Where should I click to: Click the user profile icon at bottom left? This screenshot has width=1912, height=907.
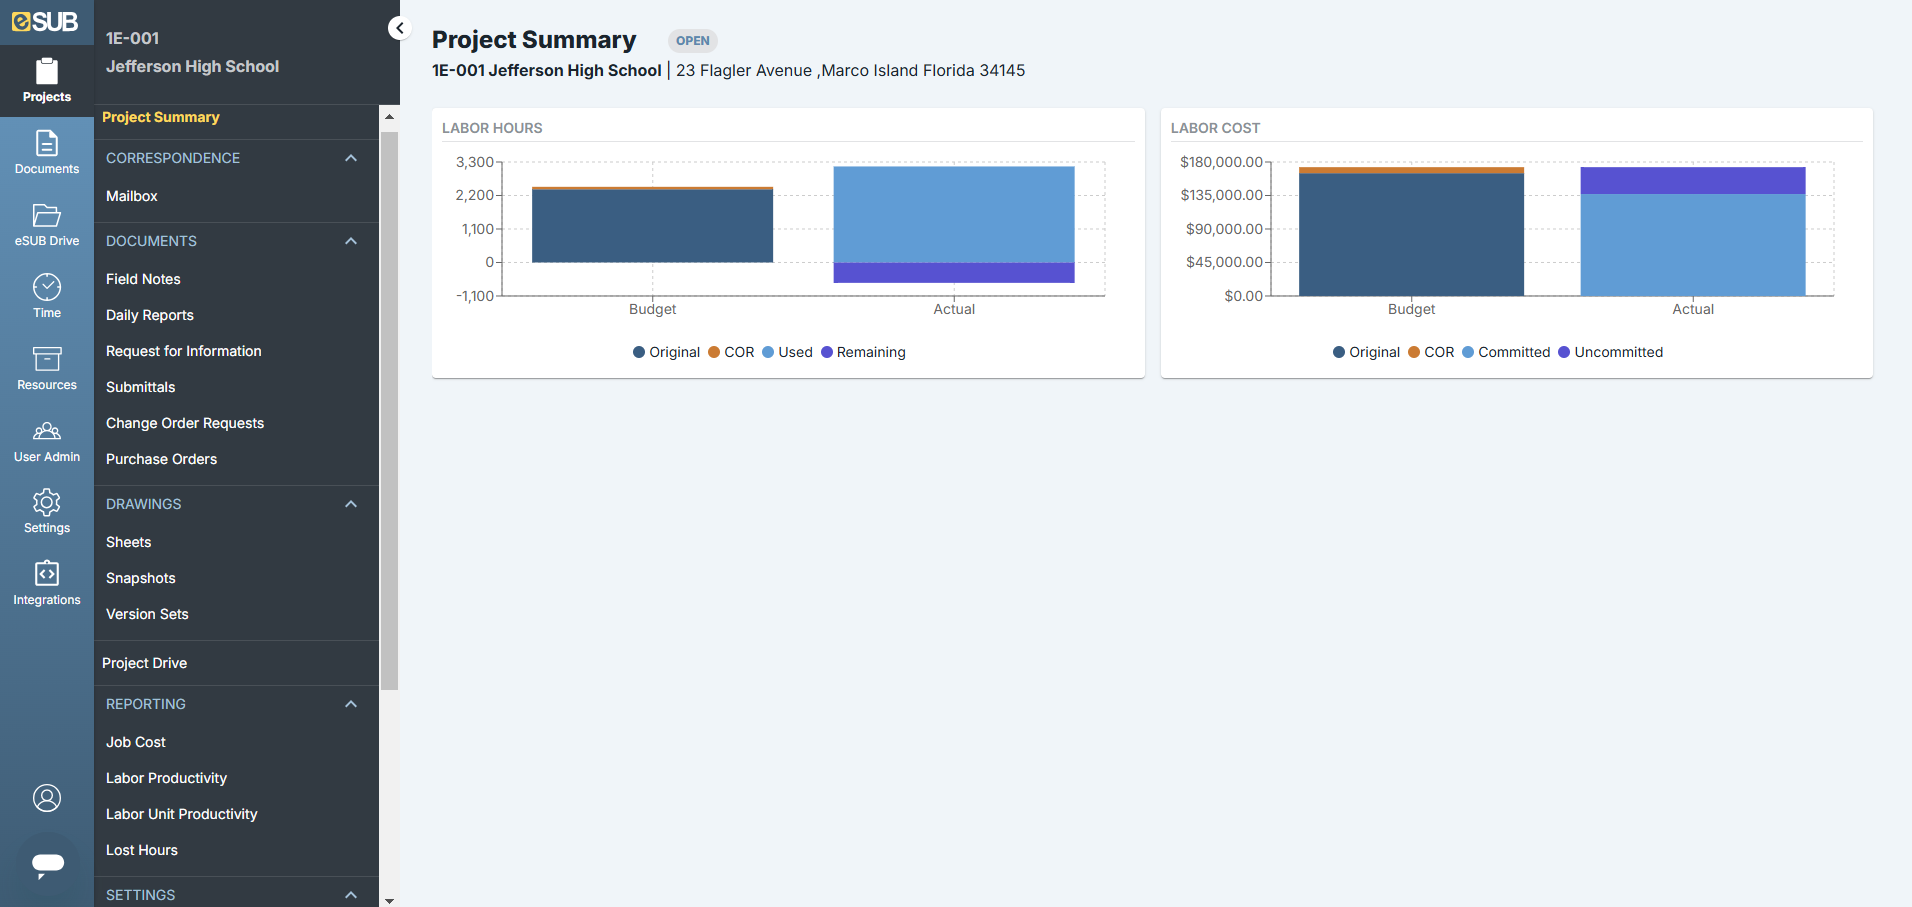[46, 798]
